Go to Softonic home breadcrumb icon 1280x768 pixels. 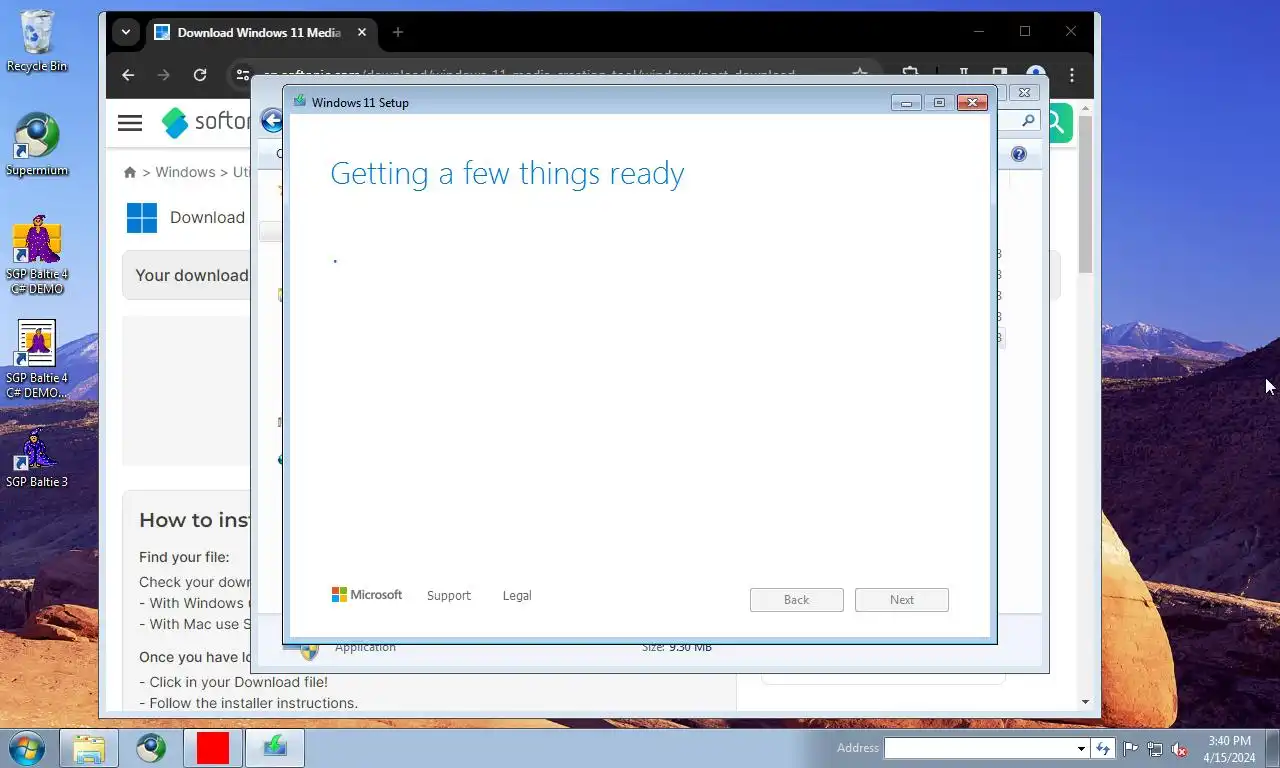130,173
